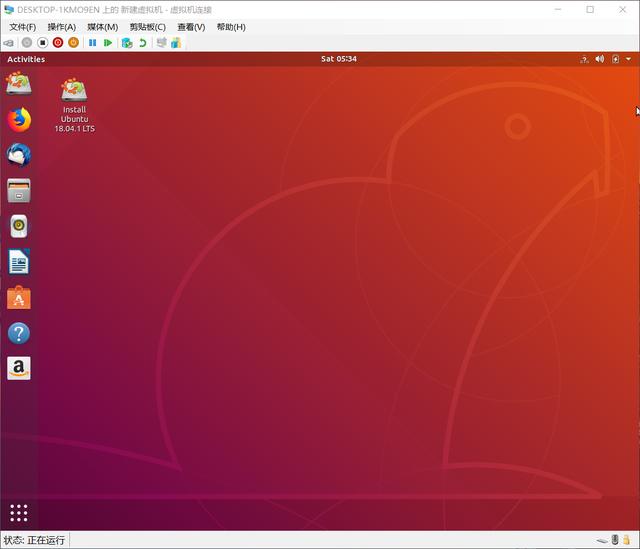Open the Files manager dock icon
The image size is (640, 549).
19,191
